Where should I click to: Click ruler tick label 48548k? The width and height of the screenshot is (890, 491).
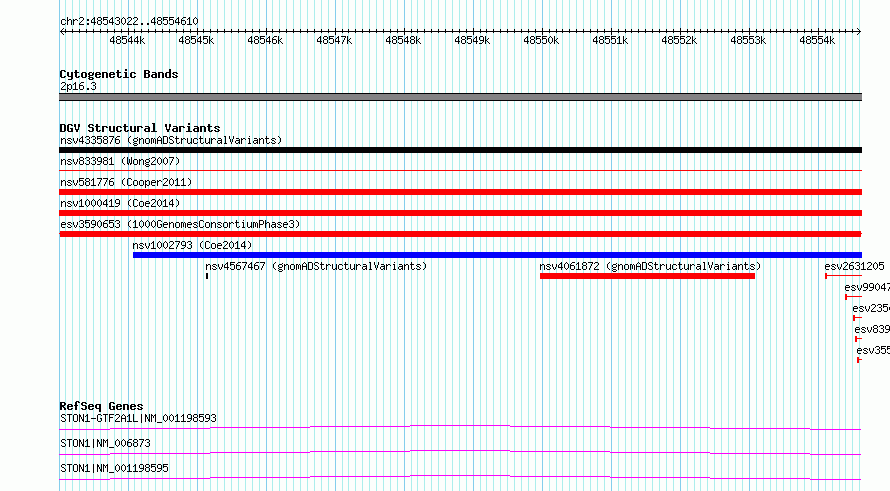(403, 40)
